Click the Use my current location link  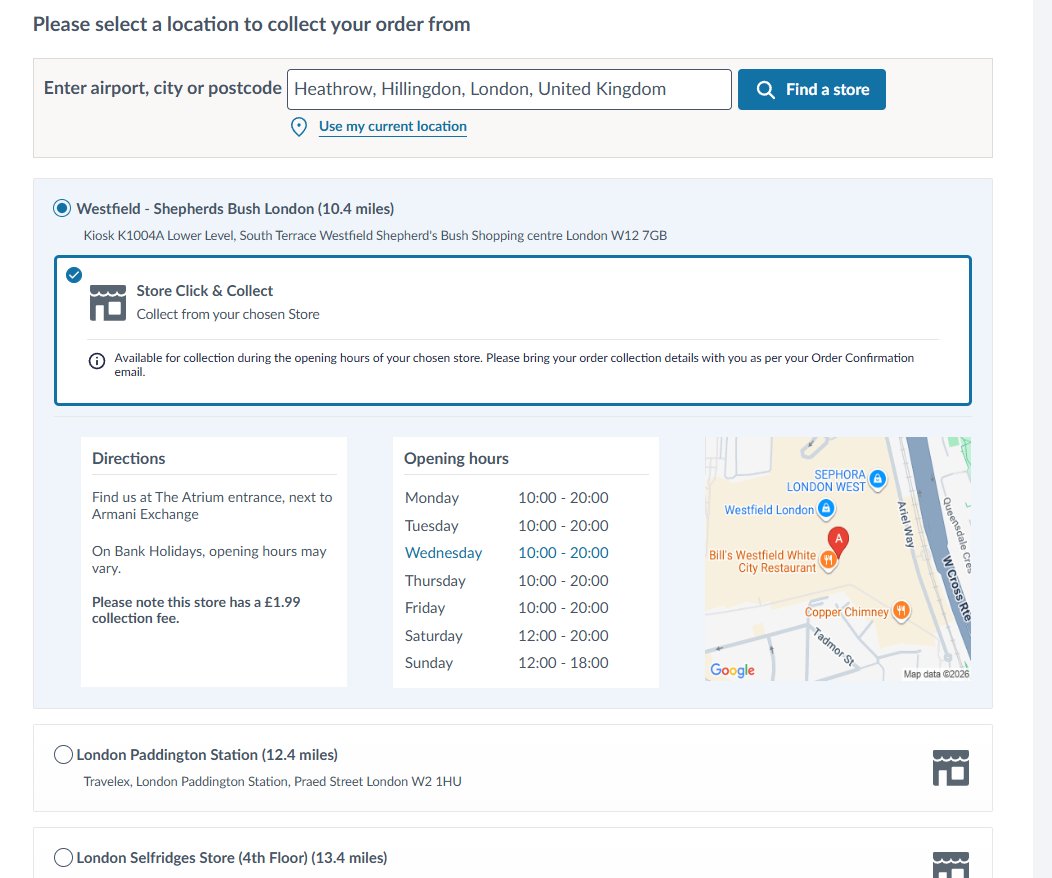(392, 126)
